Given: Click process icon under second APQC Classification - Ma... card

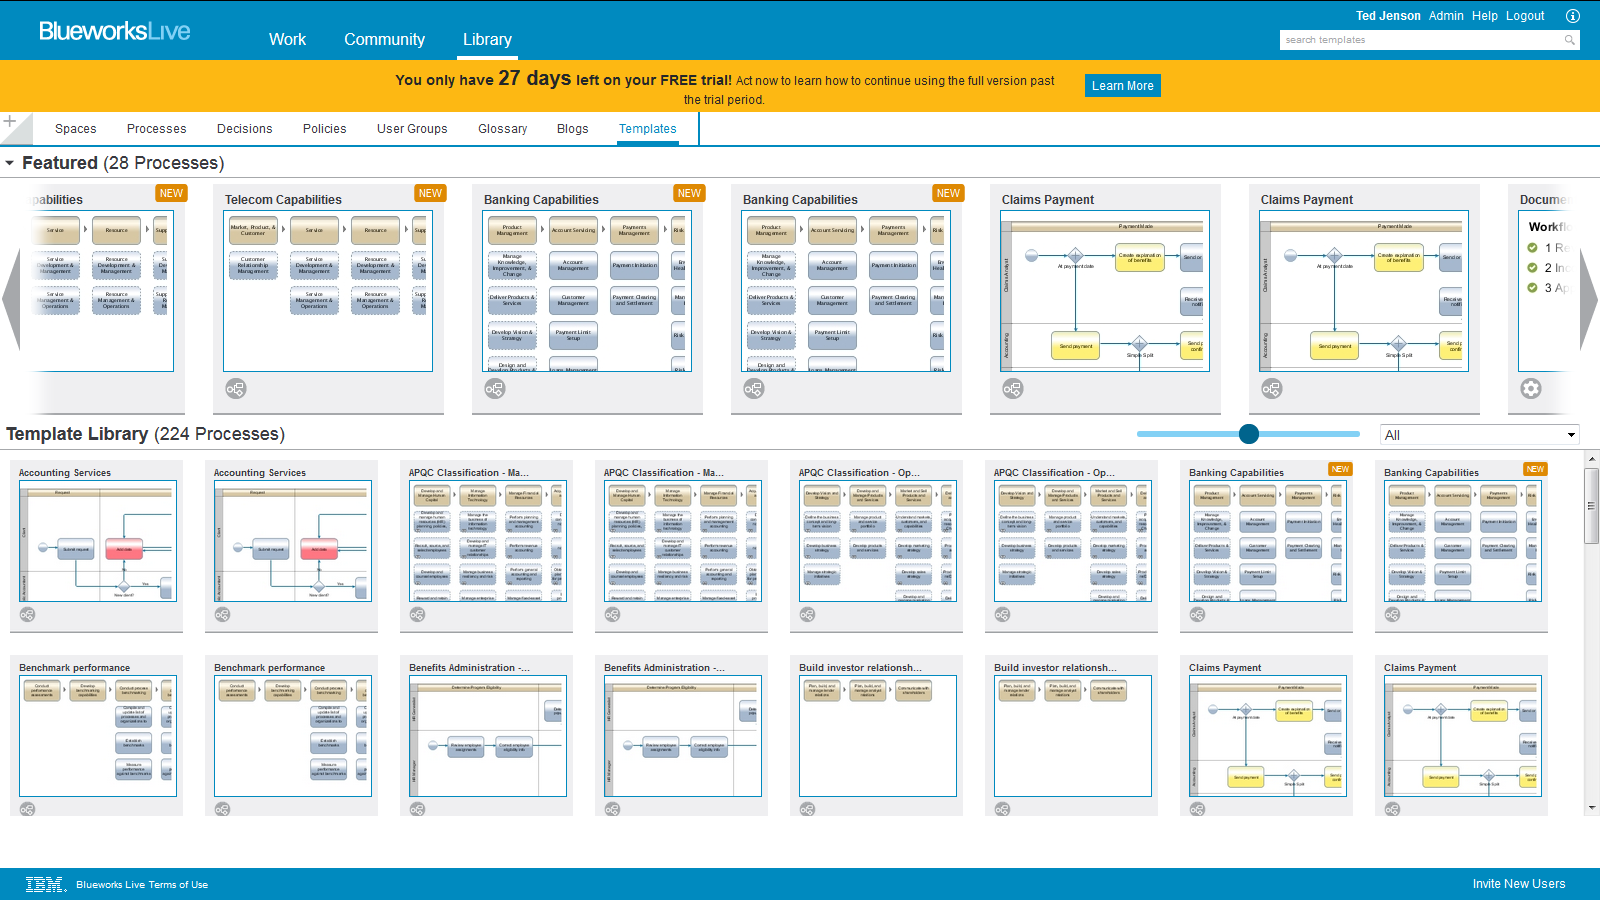Looking at the screenshot, I should [613, 615].
